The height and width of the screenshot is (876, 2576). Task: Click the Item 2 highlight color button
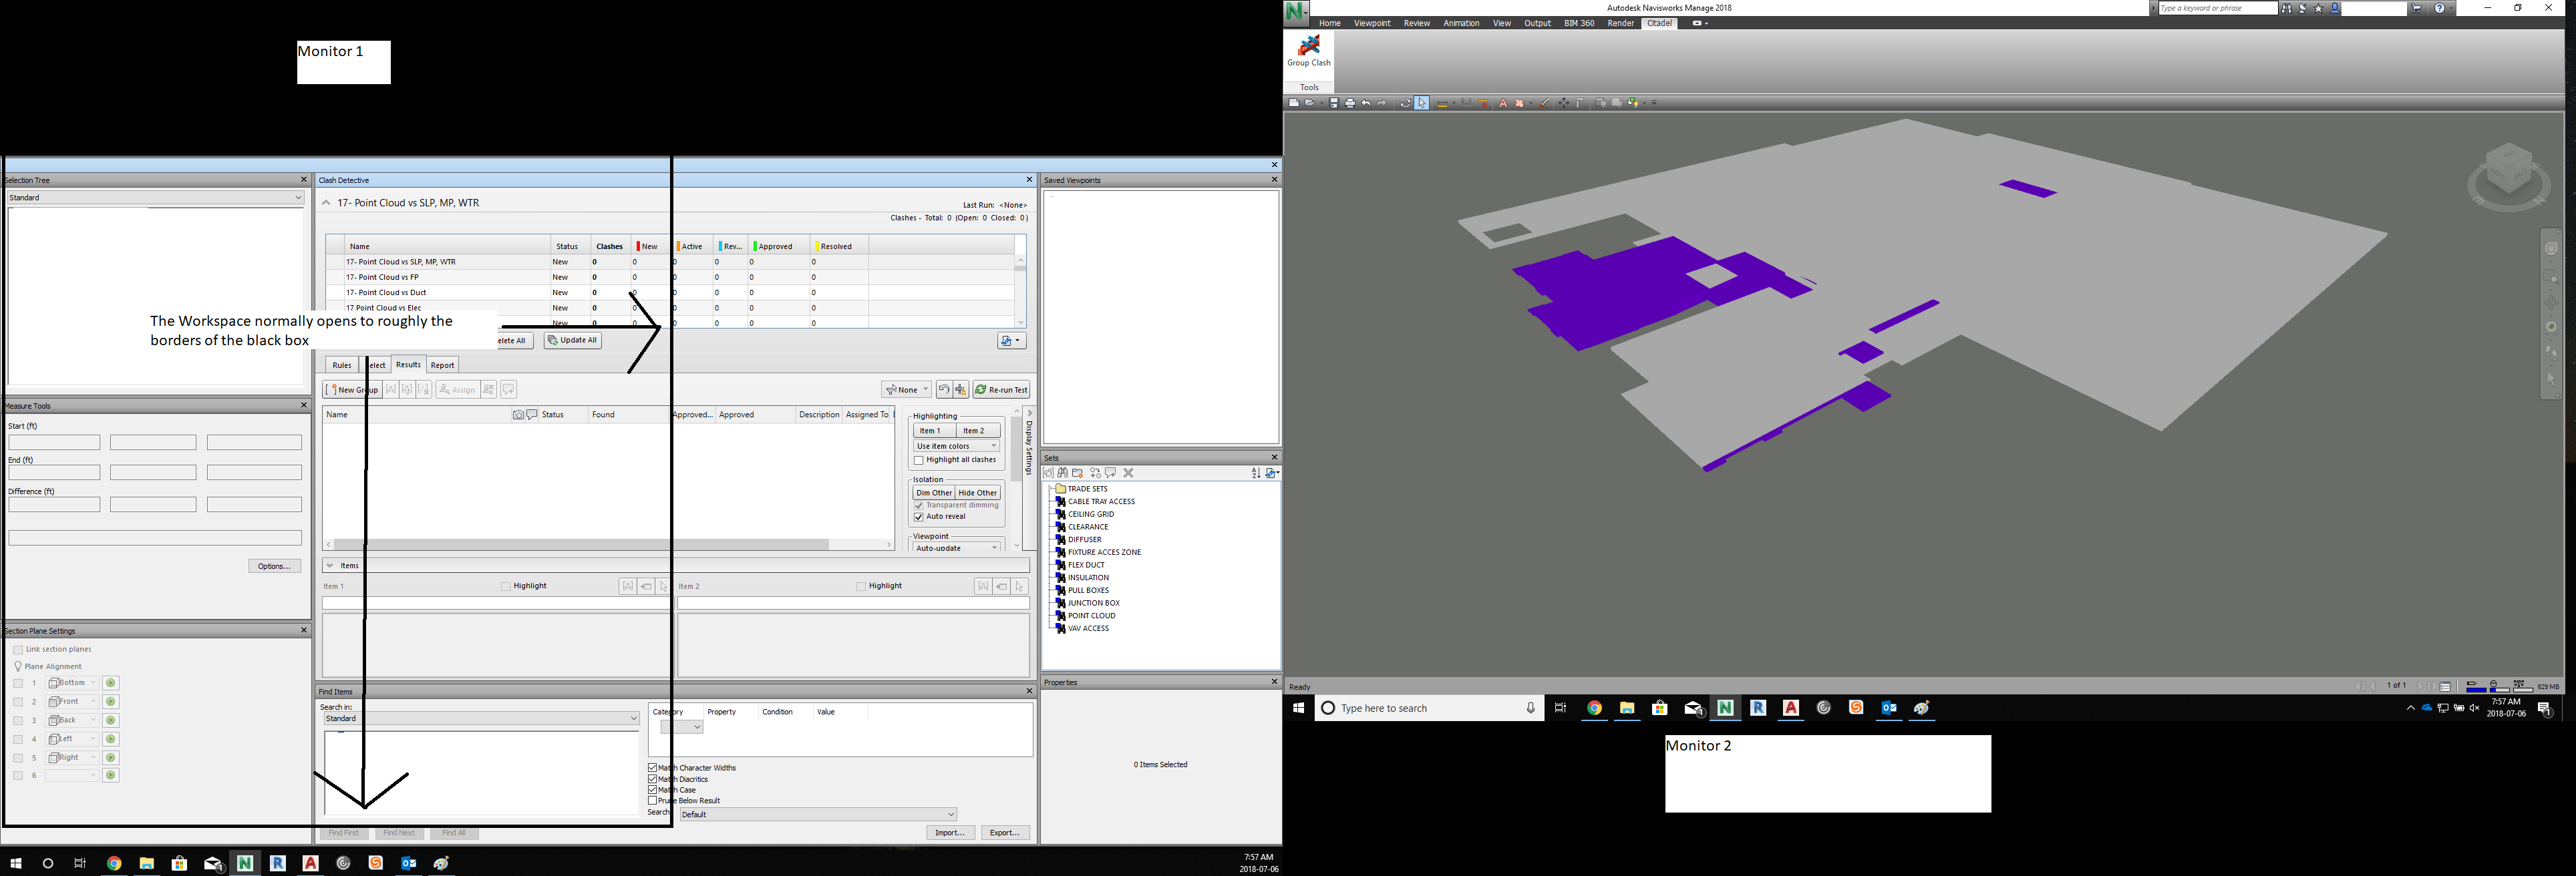point(975,430)
